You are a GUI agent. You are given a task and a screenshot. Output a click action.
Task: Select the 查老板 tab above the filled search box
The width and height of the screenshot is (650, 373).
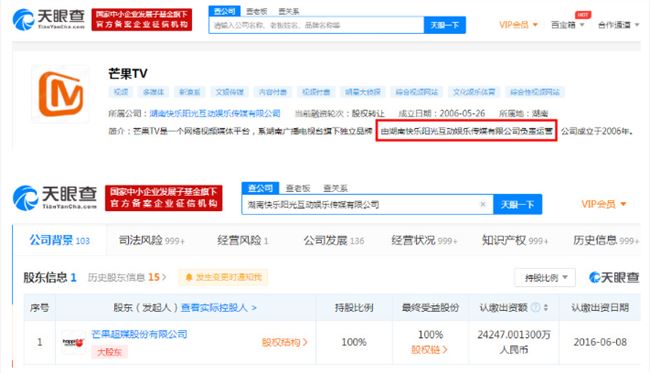(298, 189)
